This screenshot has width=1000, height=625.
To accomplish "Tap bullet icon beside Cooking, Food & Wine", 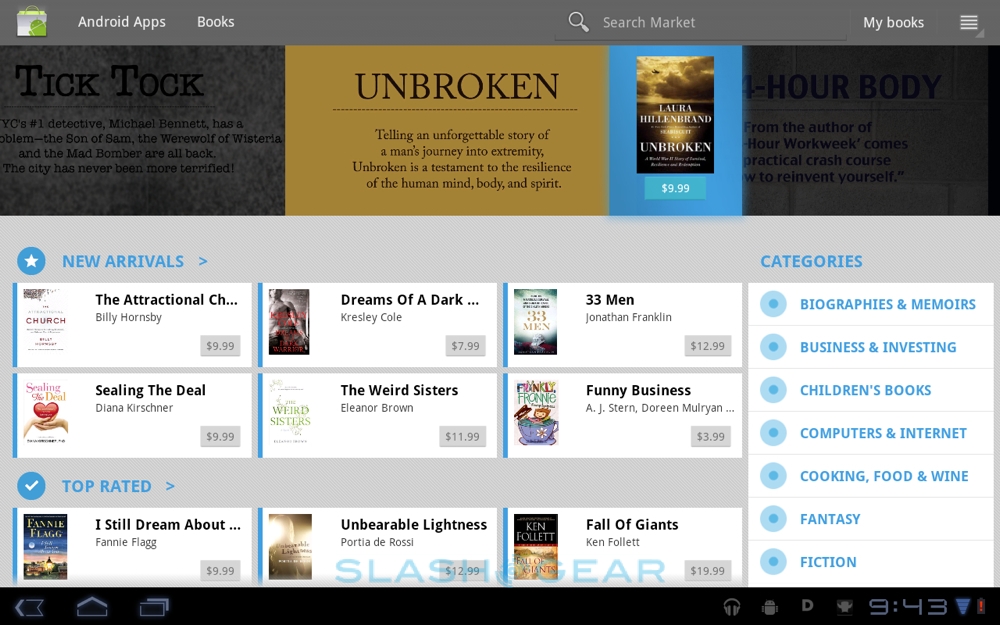I will (x=773, y=476).
